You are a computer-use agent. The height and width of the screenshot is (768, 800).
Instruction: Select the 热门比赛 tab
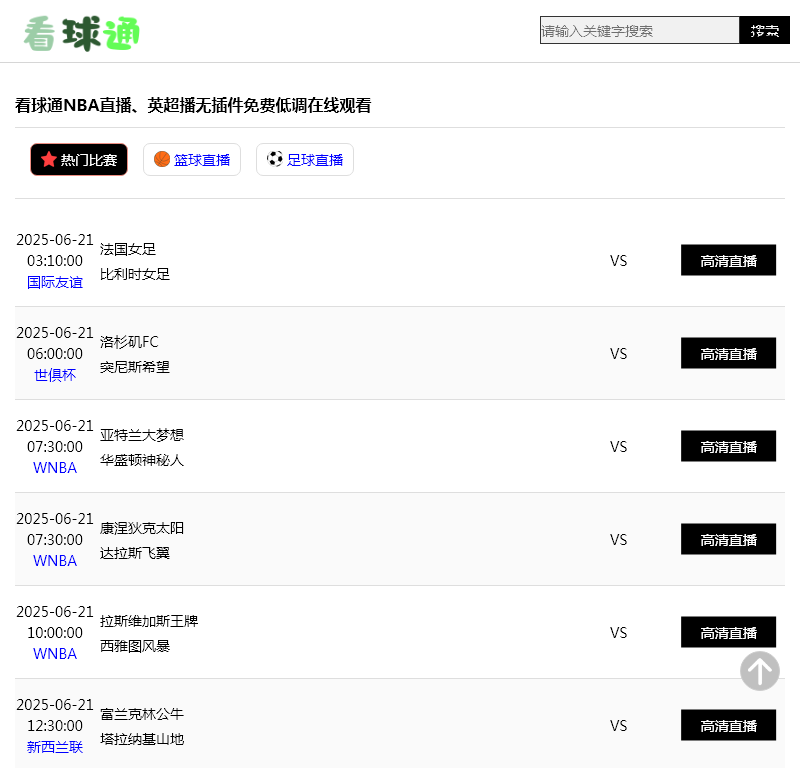tap(79, 159)
